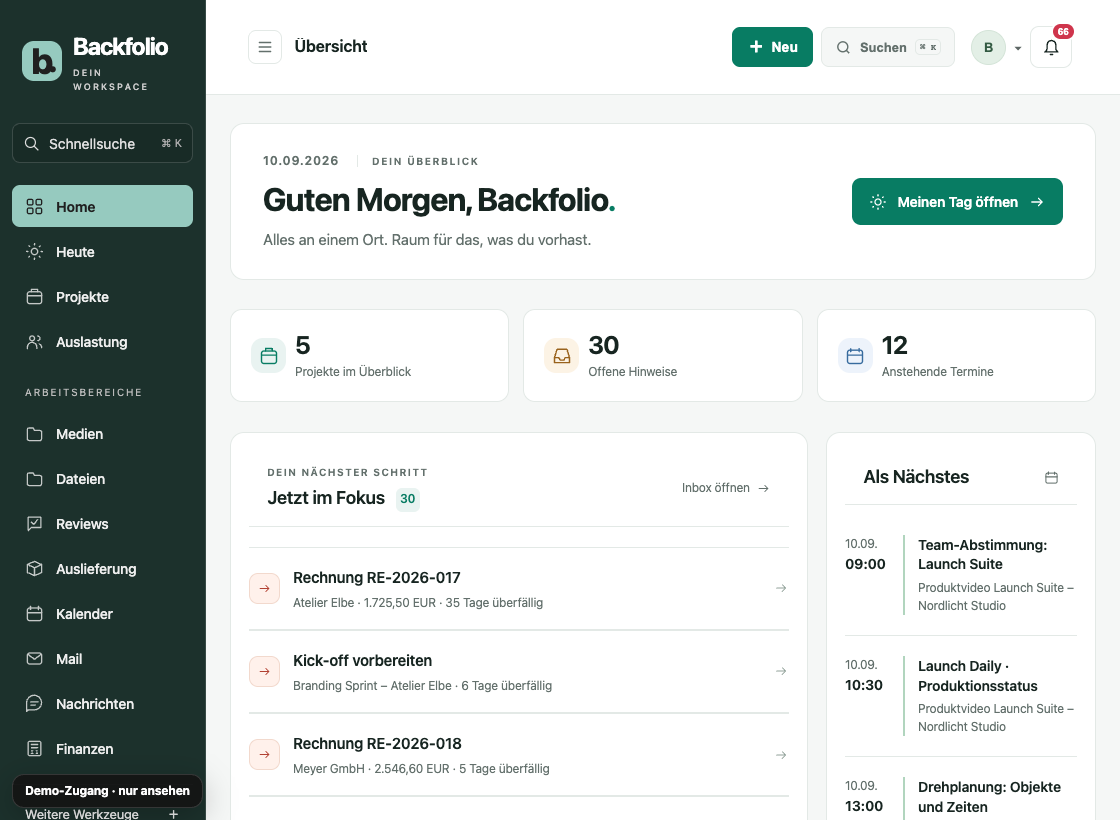The image size is (1120, 820).
Task: Click red arrow icon for Rechnung RE-2026-018
Action: (264, 754)
